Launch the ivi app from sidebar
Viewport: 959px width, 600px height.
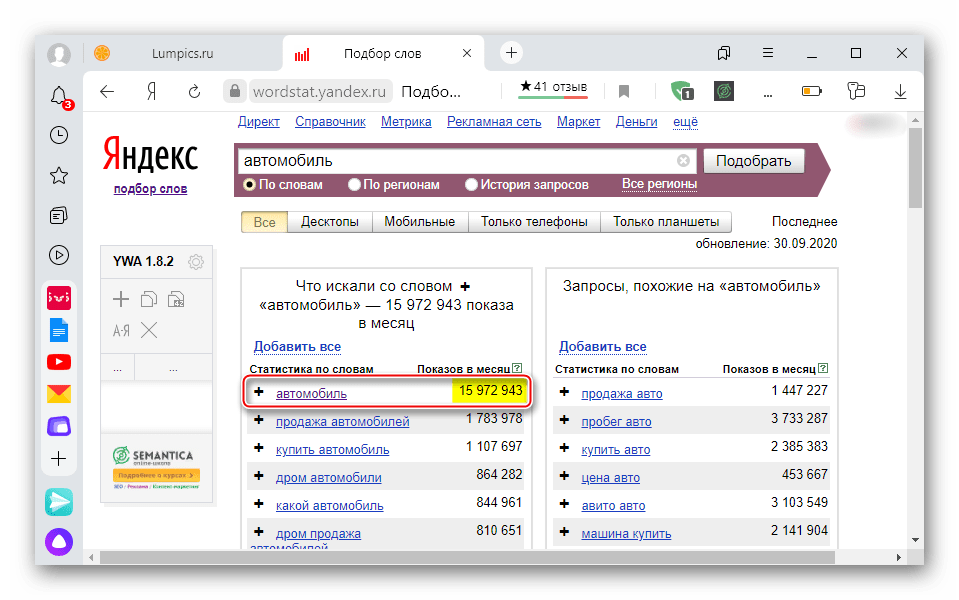click(x=59, y=298)
